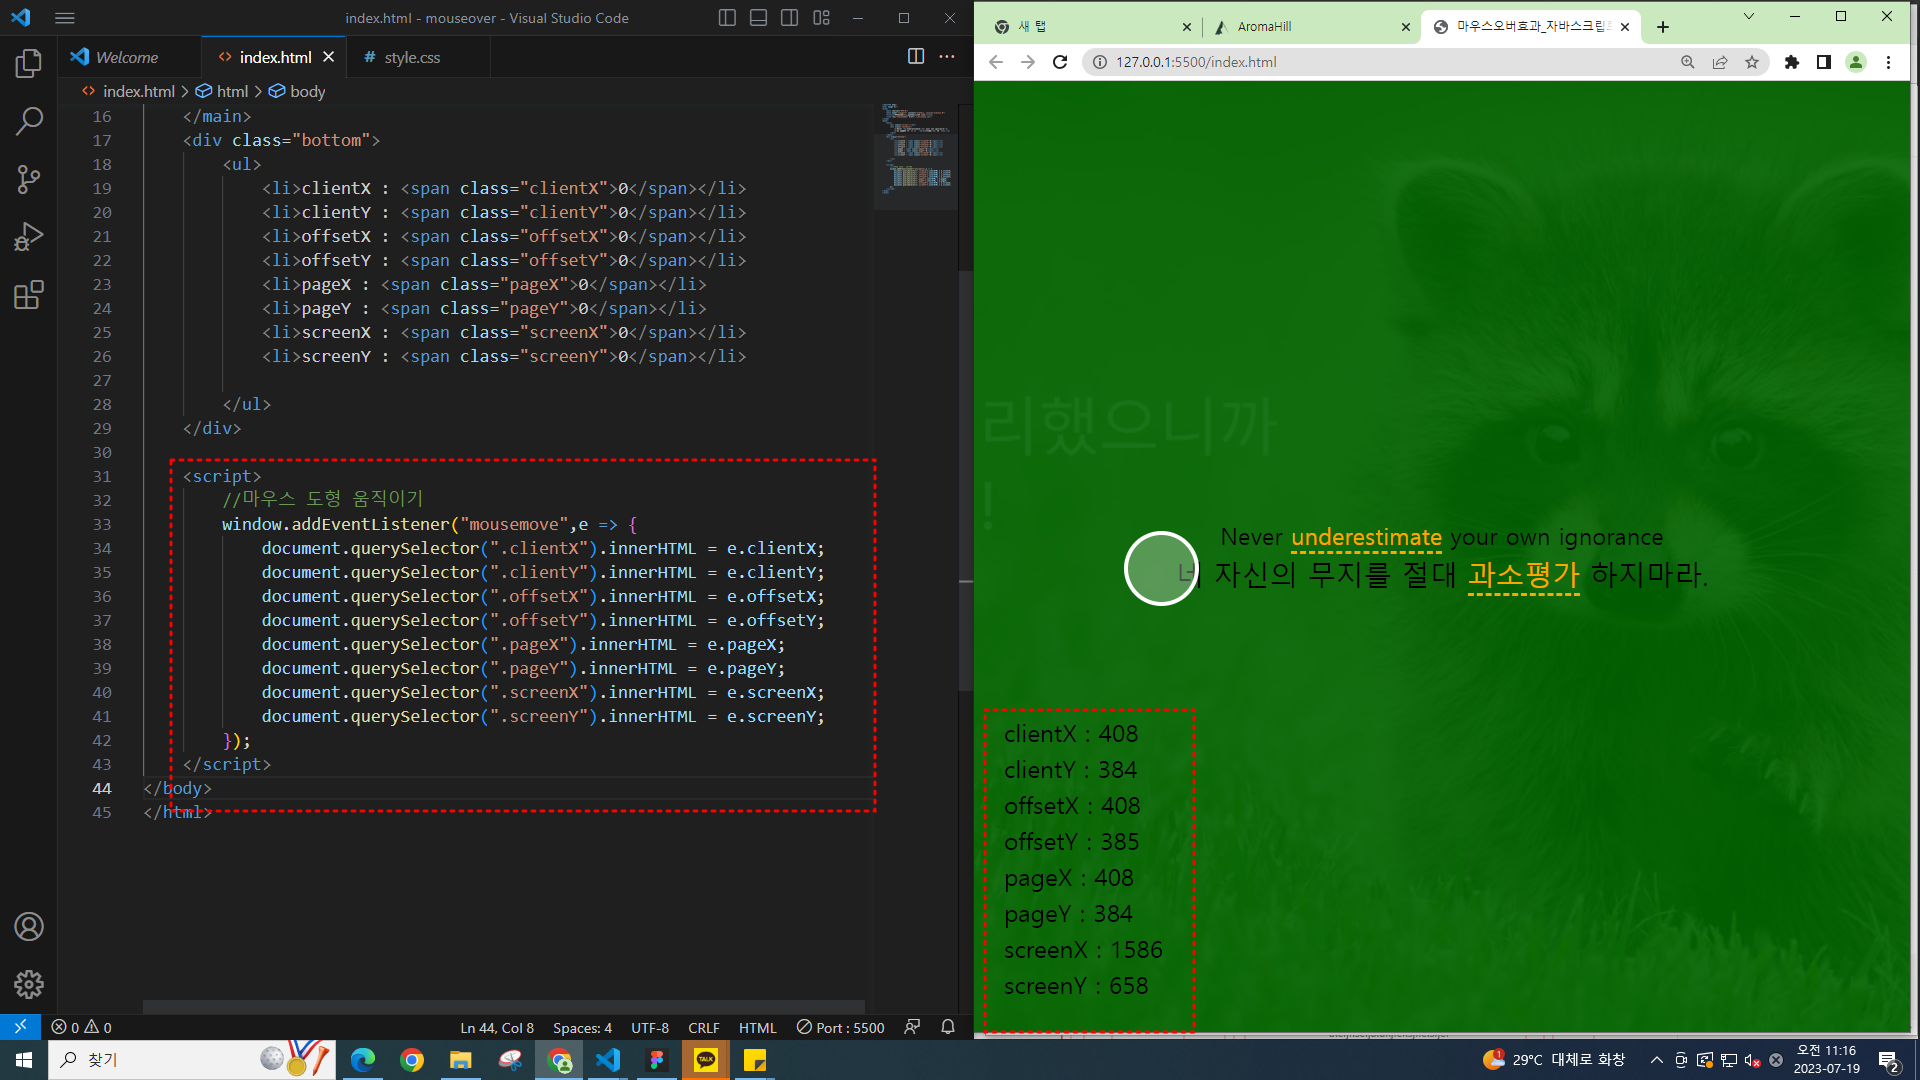Open the Explorer view in activity bar
Screen dimensions: 1920x1080
tap(29, 64)
